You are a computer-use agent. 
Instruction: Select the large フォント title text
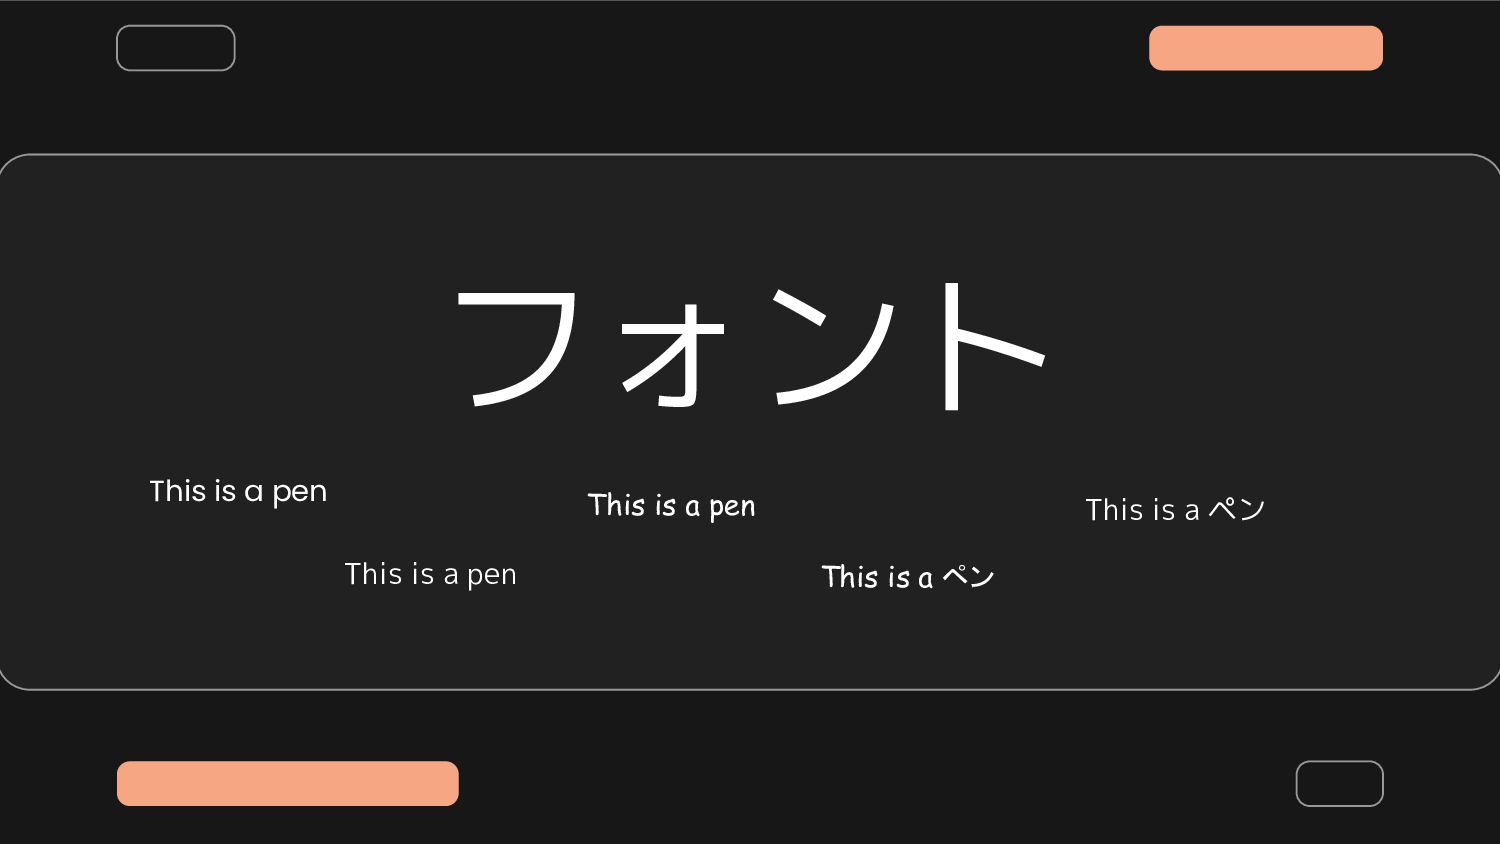(750, 346)
